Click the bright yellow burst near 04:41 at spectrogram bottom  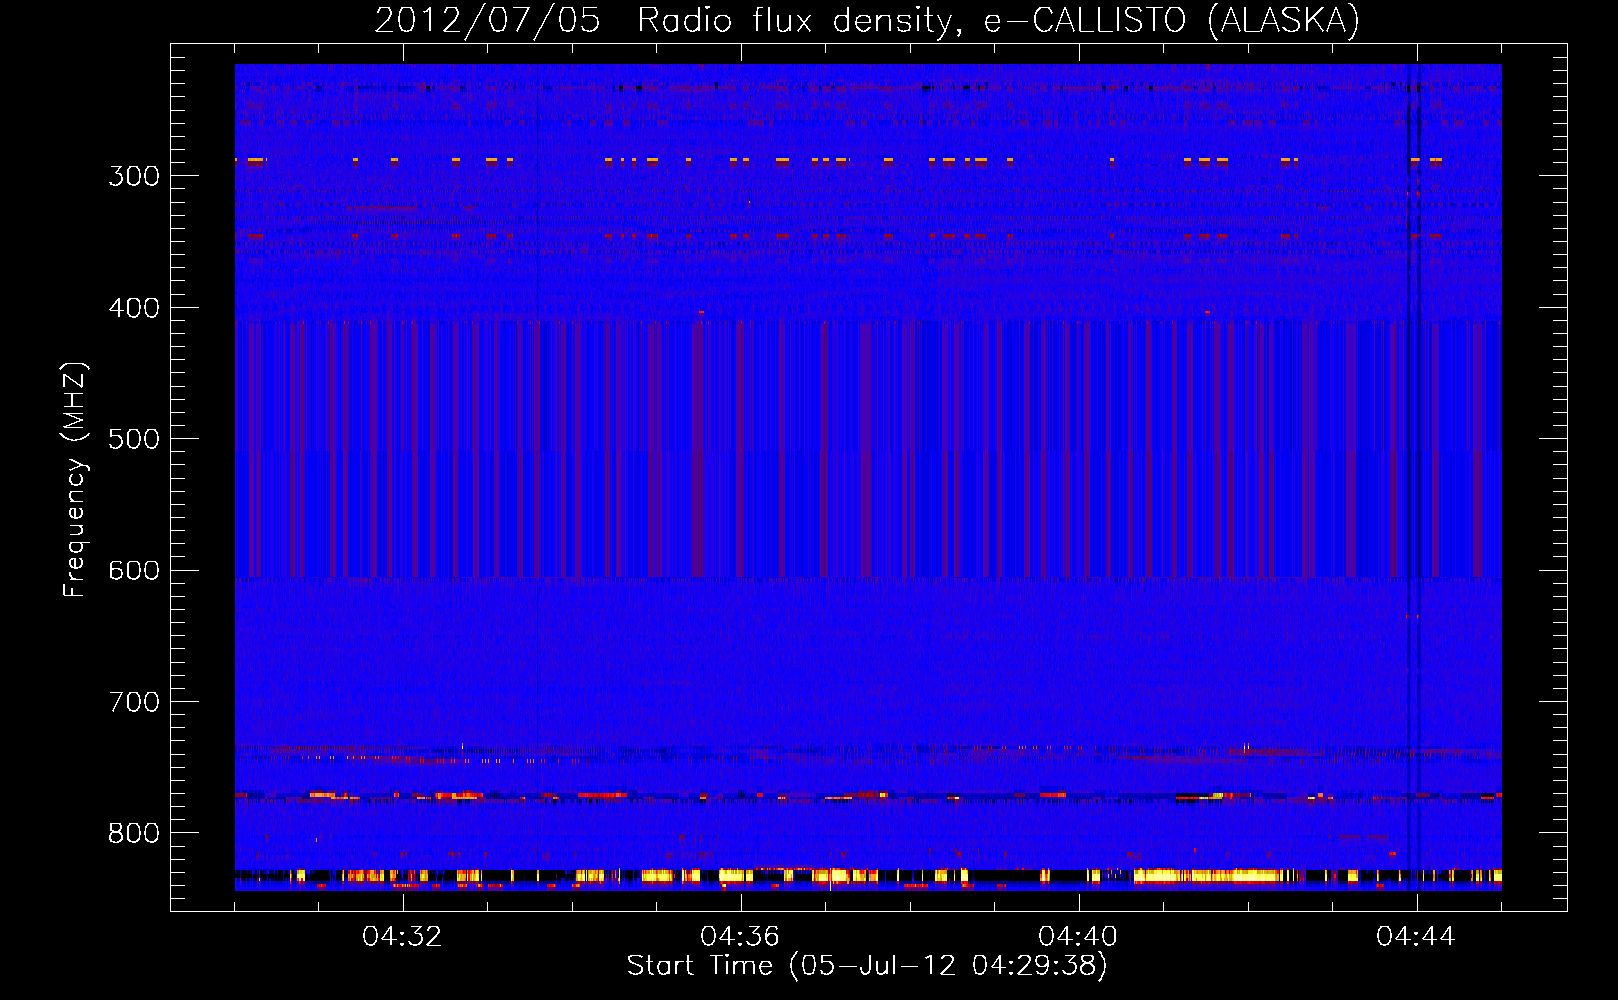[1208, 876]
